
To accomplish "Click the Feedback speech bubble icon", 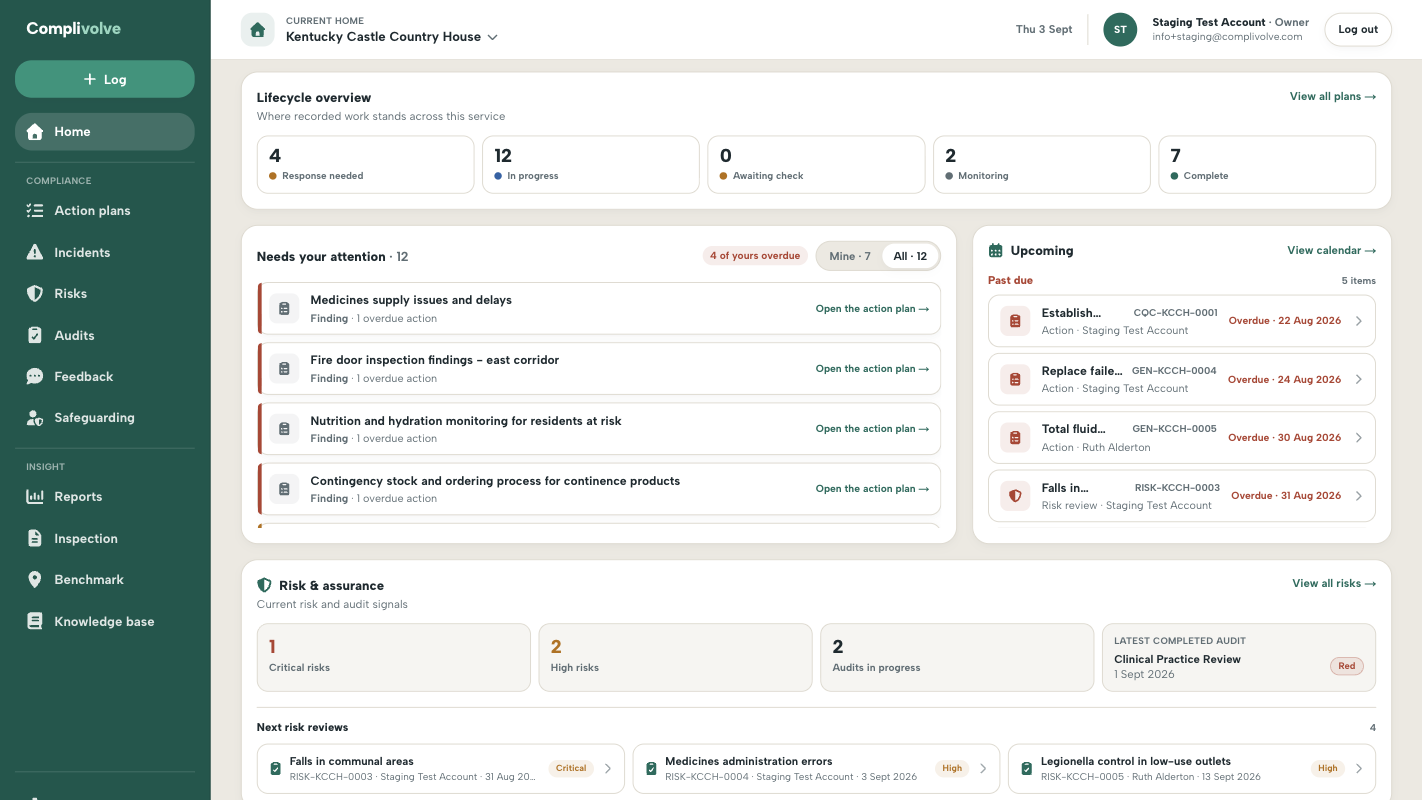I will pyautogui.click(x=35, y=377).
